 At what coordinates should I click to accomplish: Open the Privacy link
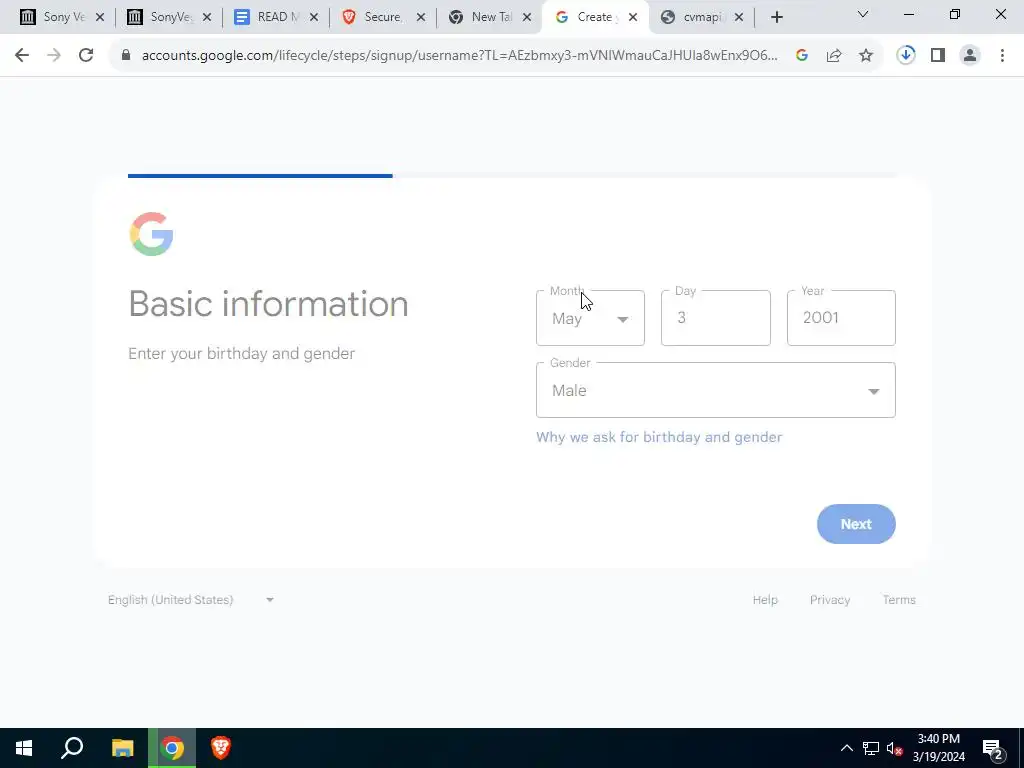click(x=830, y=600)
